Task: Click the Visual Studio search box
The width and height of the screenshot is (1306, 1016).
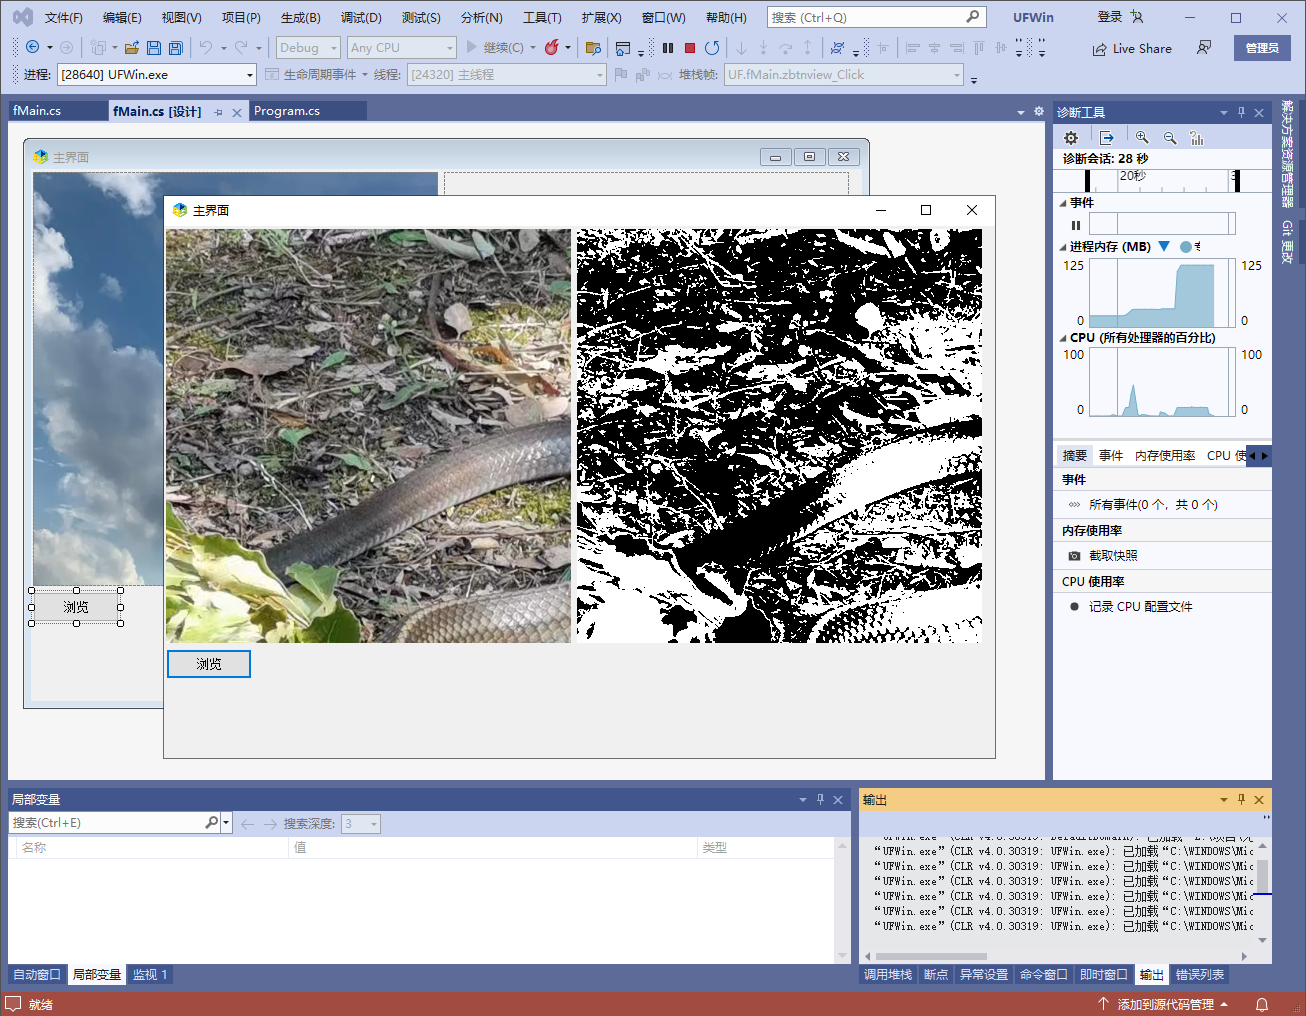Action: (x=876, y=18)
